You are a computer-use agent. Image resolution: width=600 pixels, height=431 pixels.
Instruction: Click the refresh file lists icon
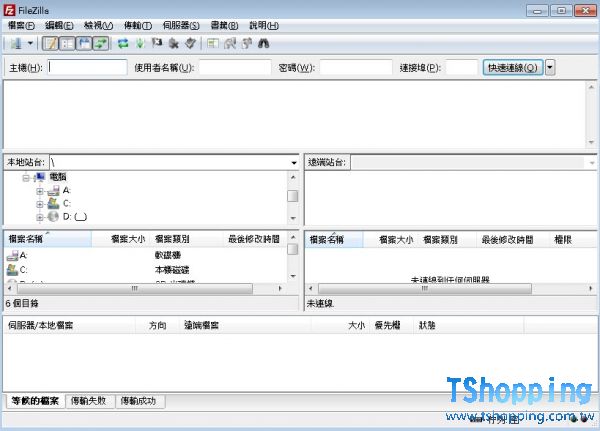coord(123,43)
